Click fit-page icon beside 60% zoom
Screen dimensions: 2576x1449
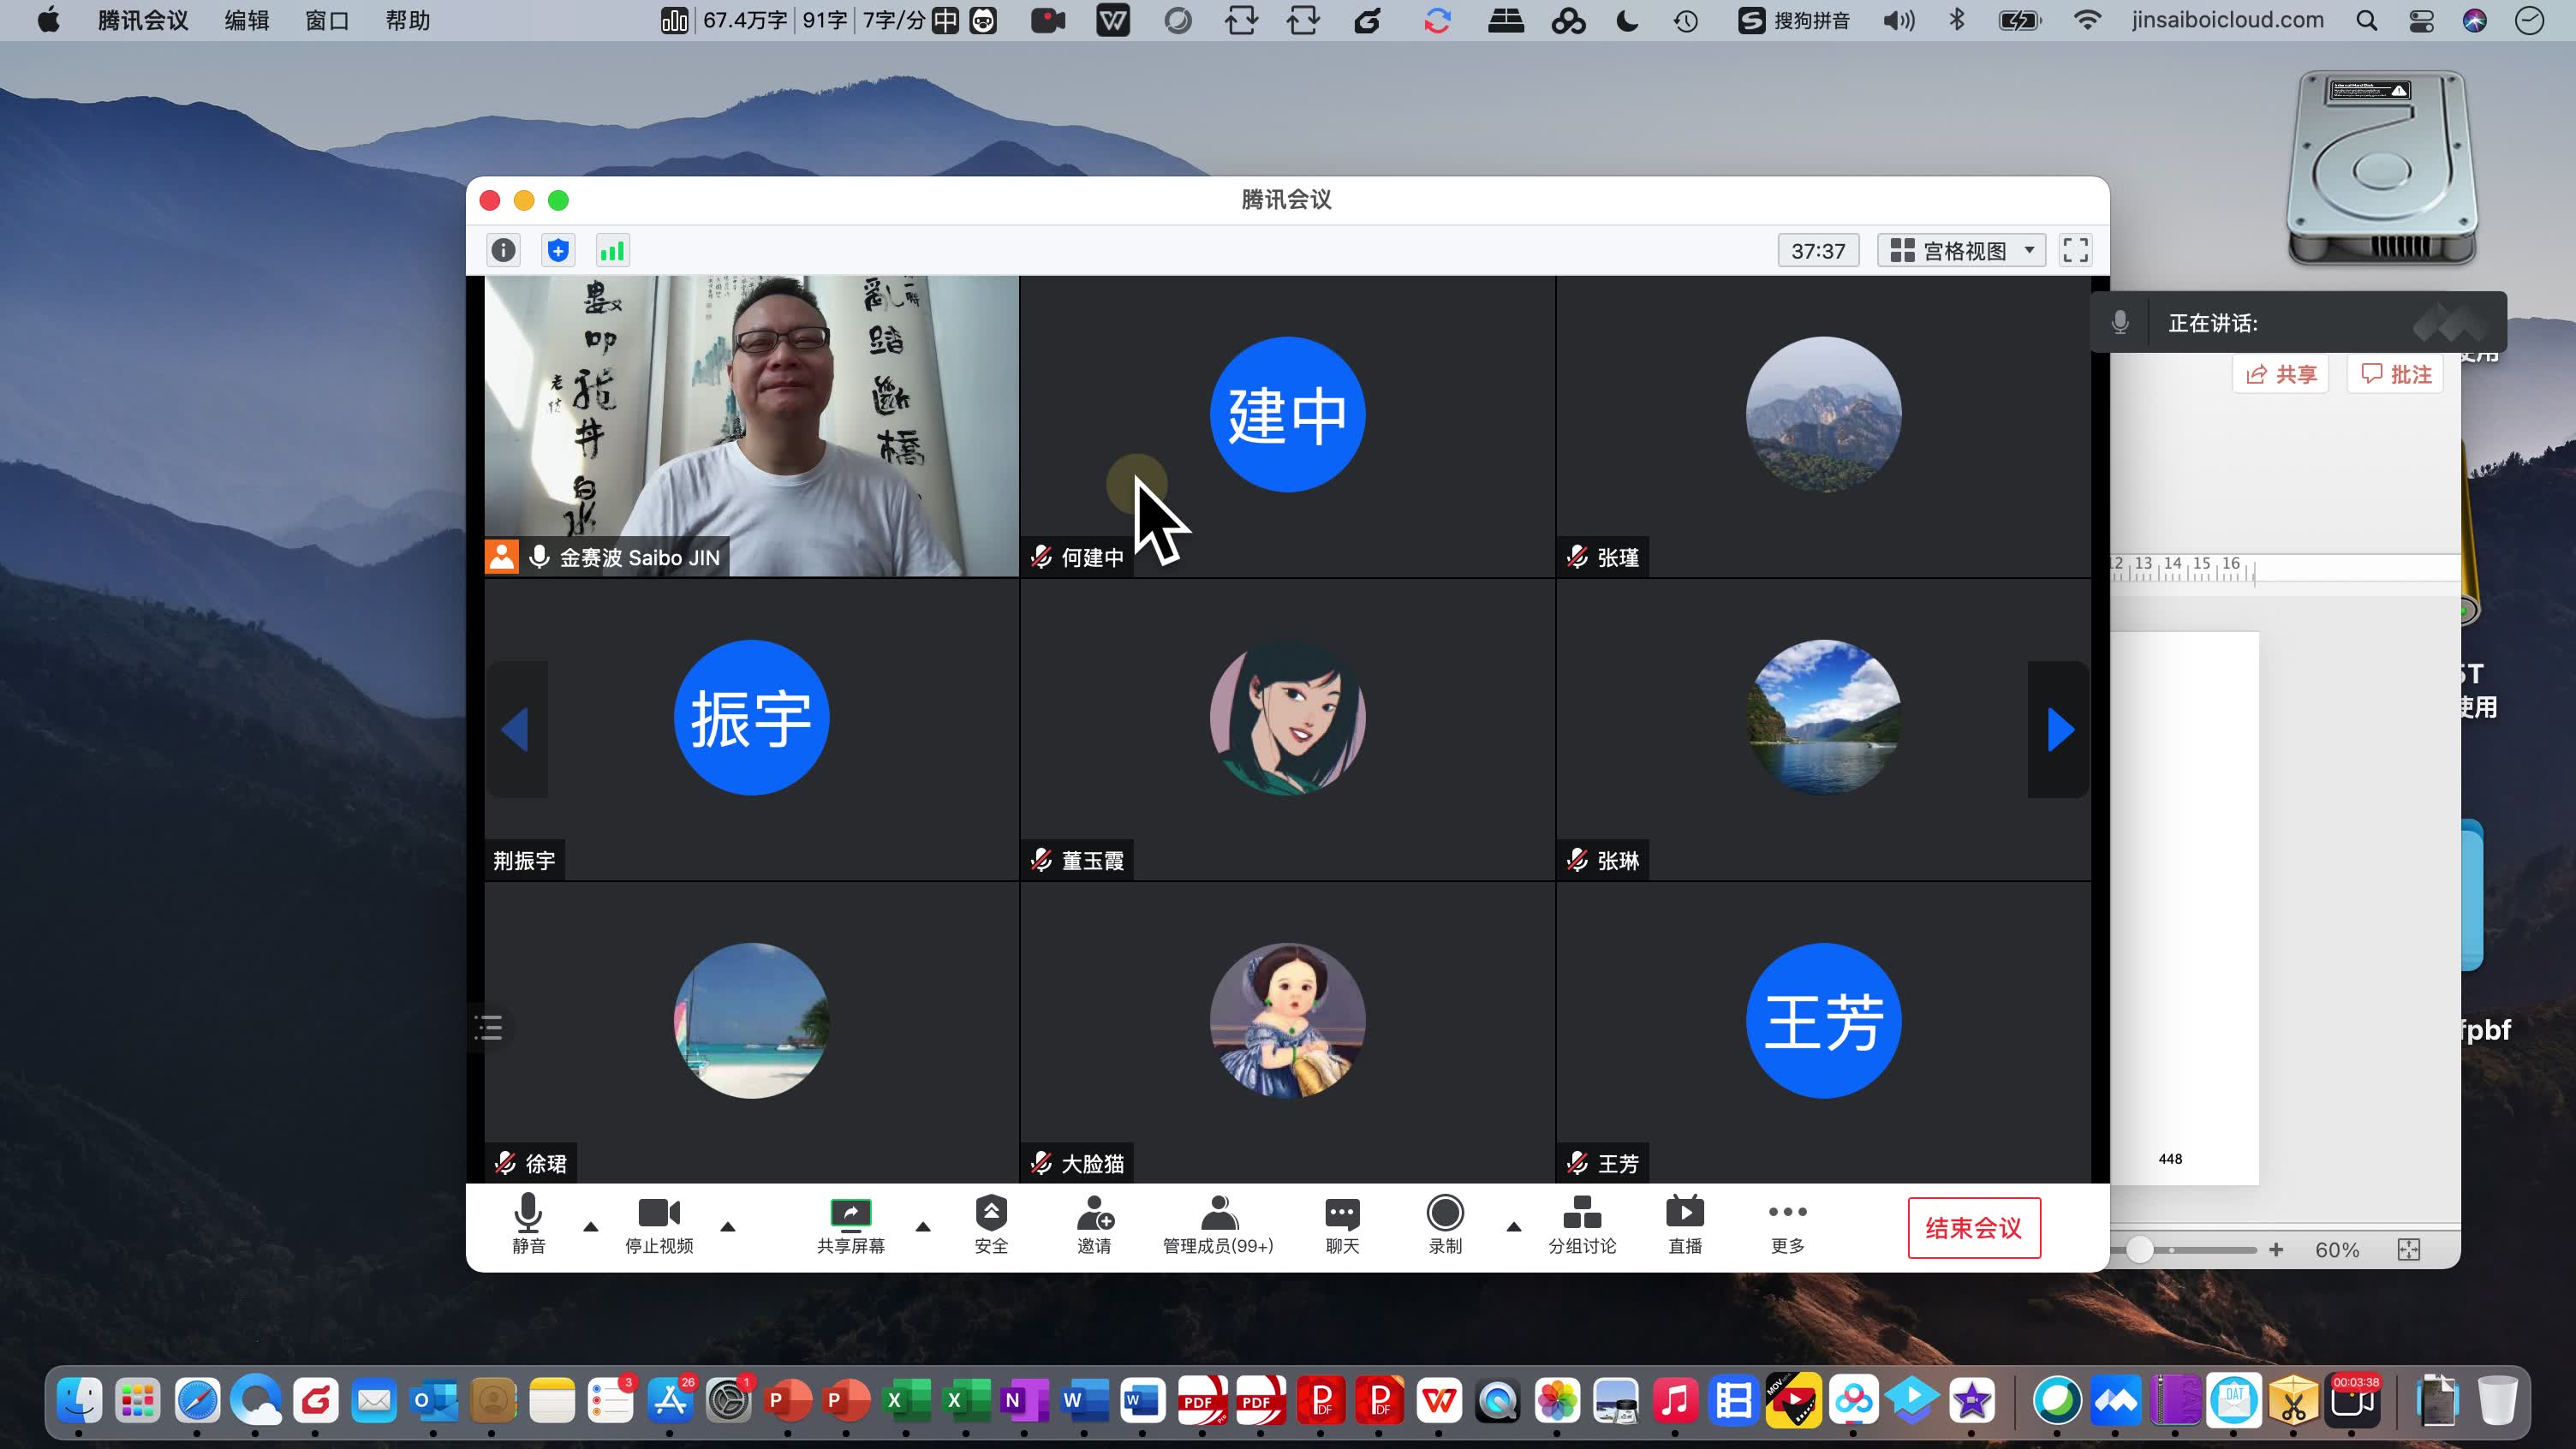click(x=2409, y=1250)
